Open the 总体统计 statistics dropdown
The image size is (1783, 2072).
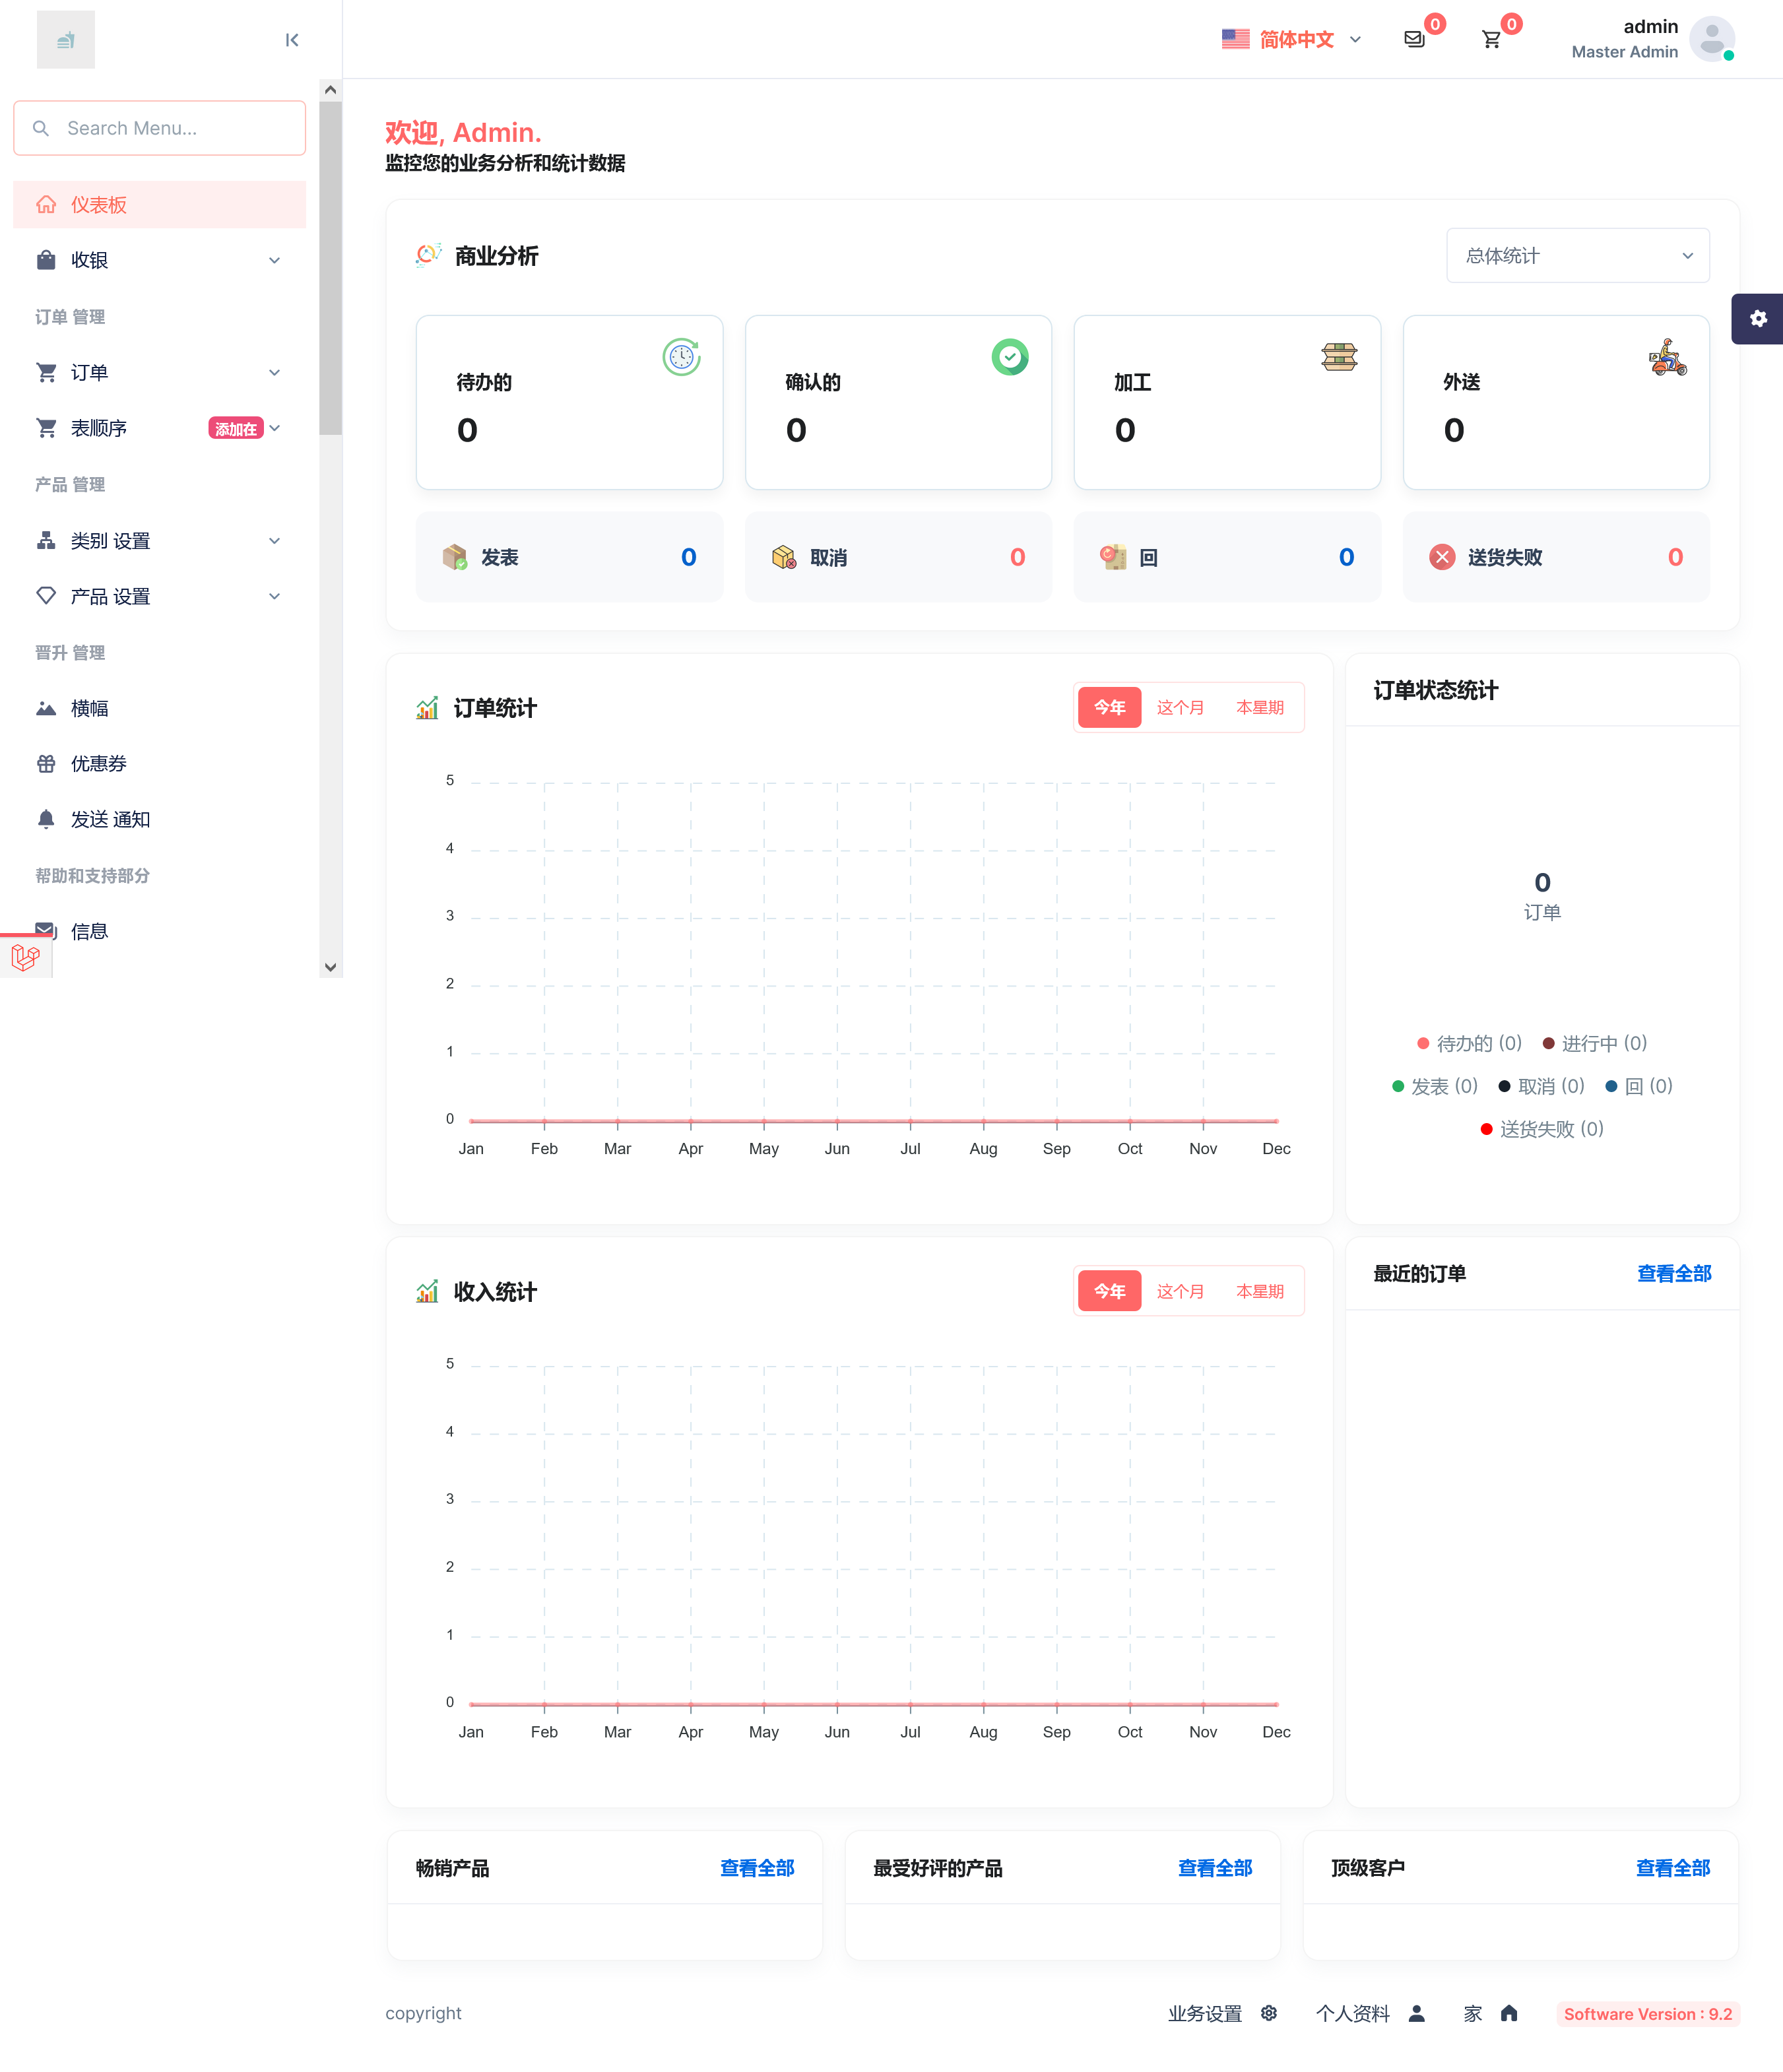coord(1577,256)
